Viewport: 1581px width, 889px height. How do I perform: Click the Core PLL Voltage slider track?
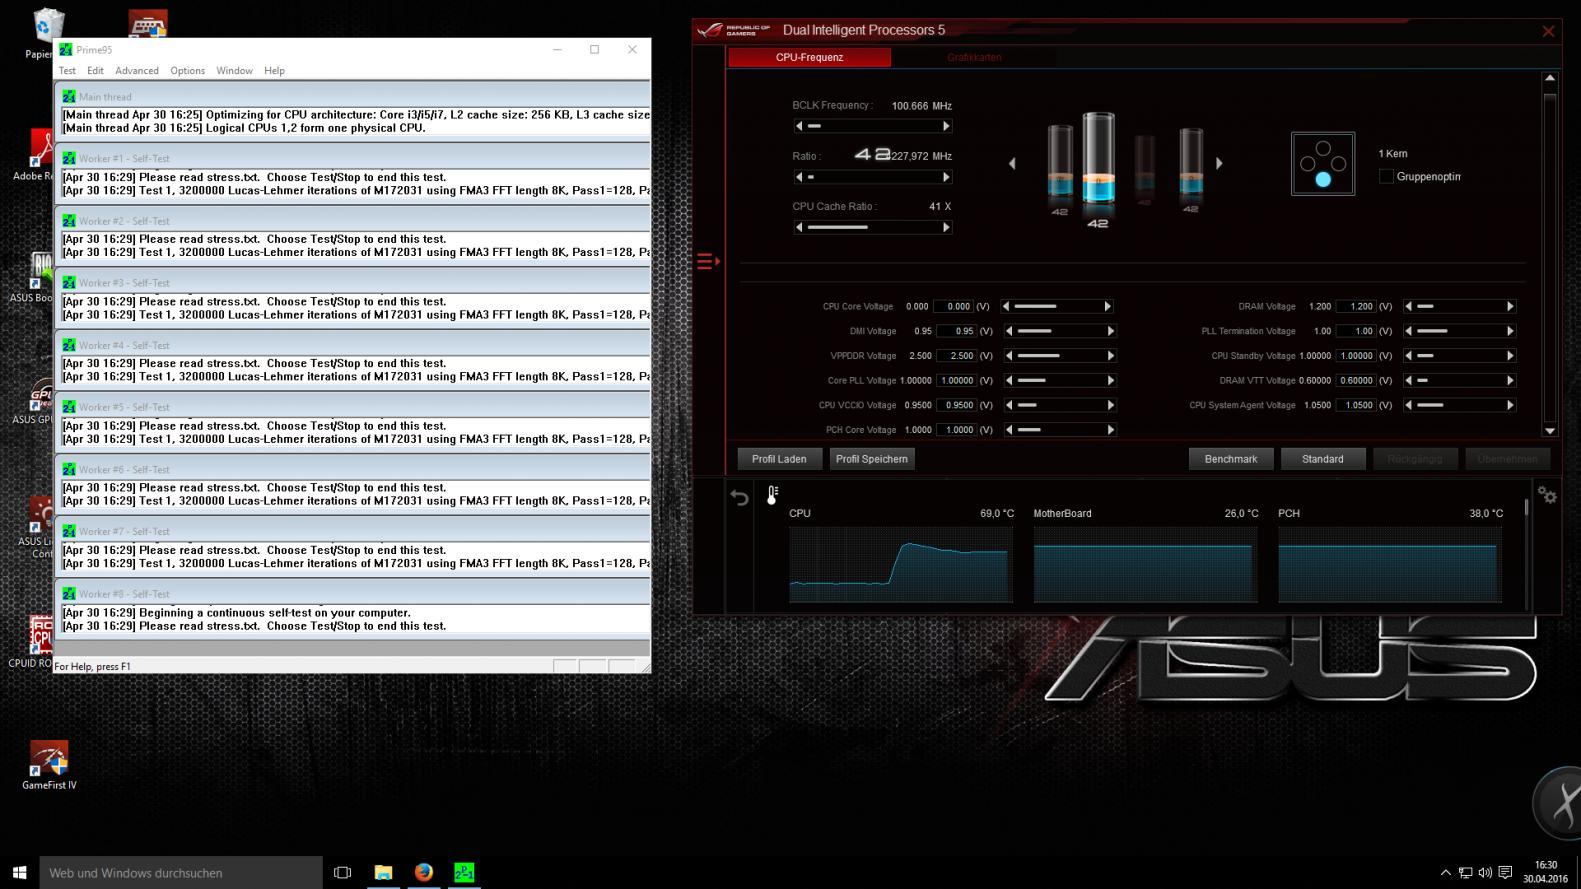[x=1060, y=380]
